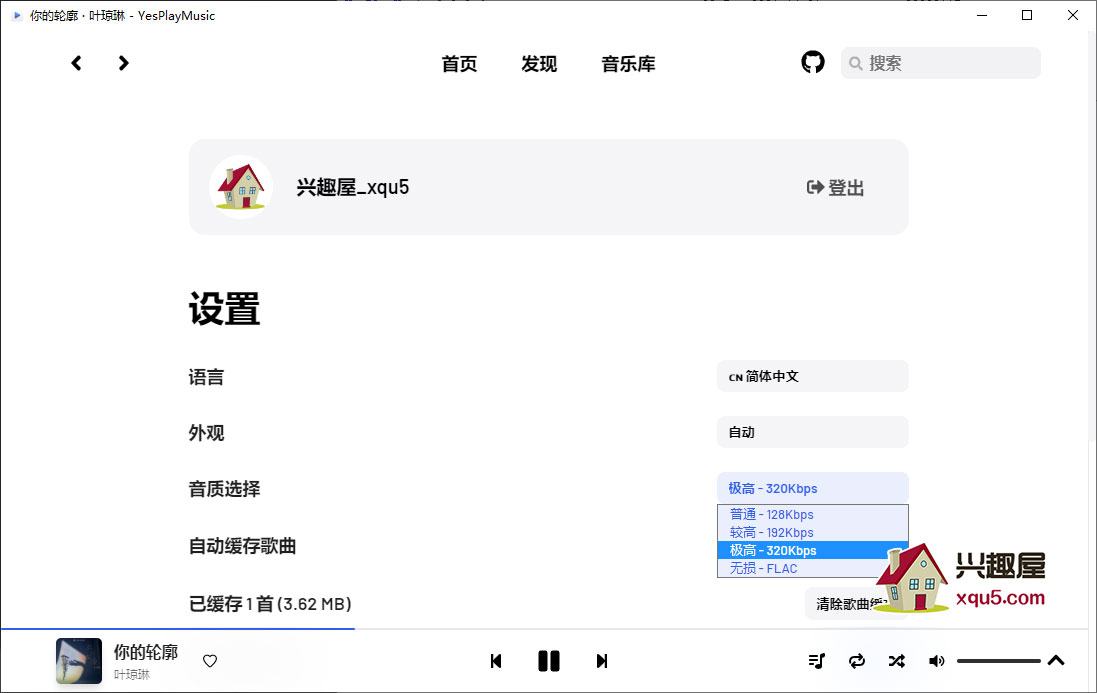Viewport: 1097px width, 693px height.
Task: Open the 语言 dropdown showing 简体中文
Action: coord(812,376)
